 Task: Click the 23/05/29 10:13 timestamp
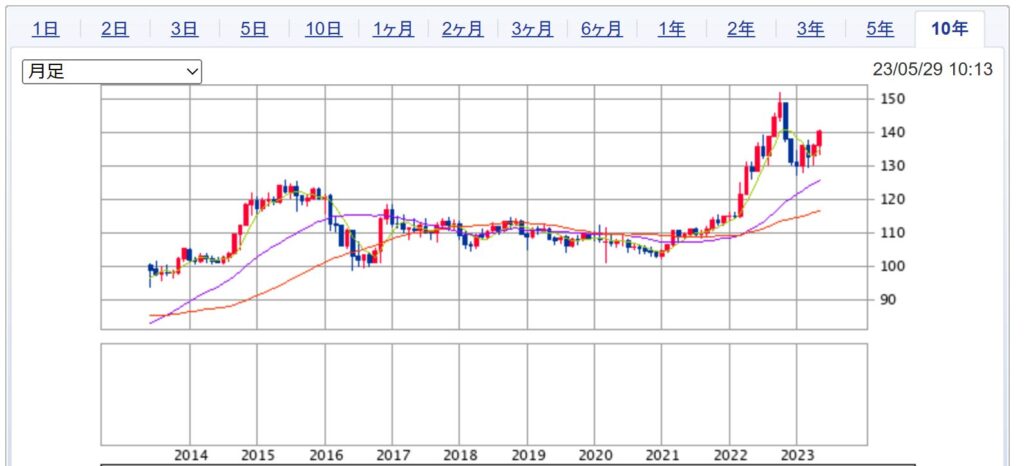pos(933,69)
